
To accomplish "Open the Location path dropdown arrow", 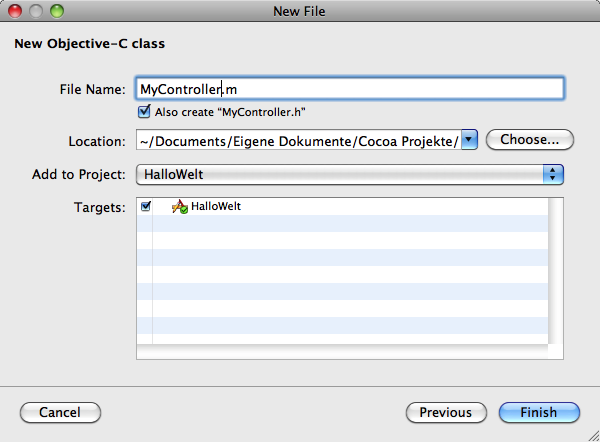I will pyautogui.click(x=469, y=140).
